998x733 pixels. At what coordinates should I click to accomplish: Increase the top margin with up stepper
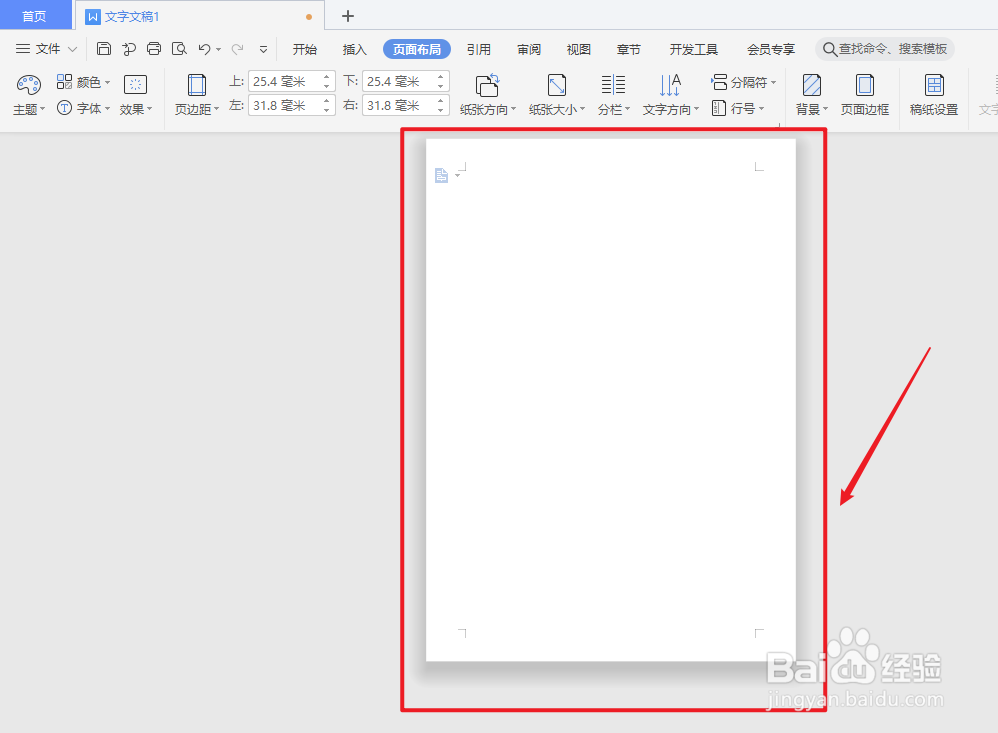pyautogui.click(x=327, y=76)
